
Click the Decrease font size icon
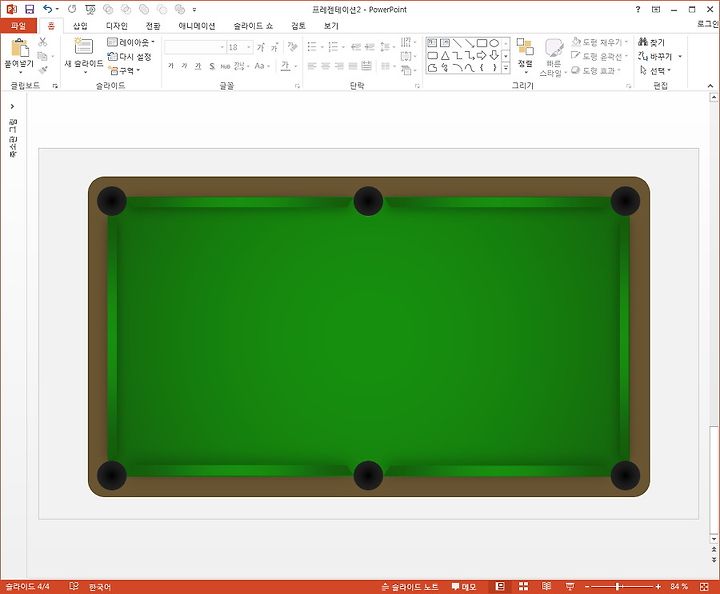click(275, 47)
